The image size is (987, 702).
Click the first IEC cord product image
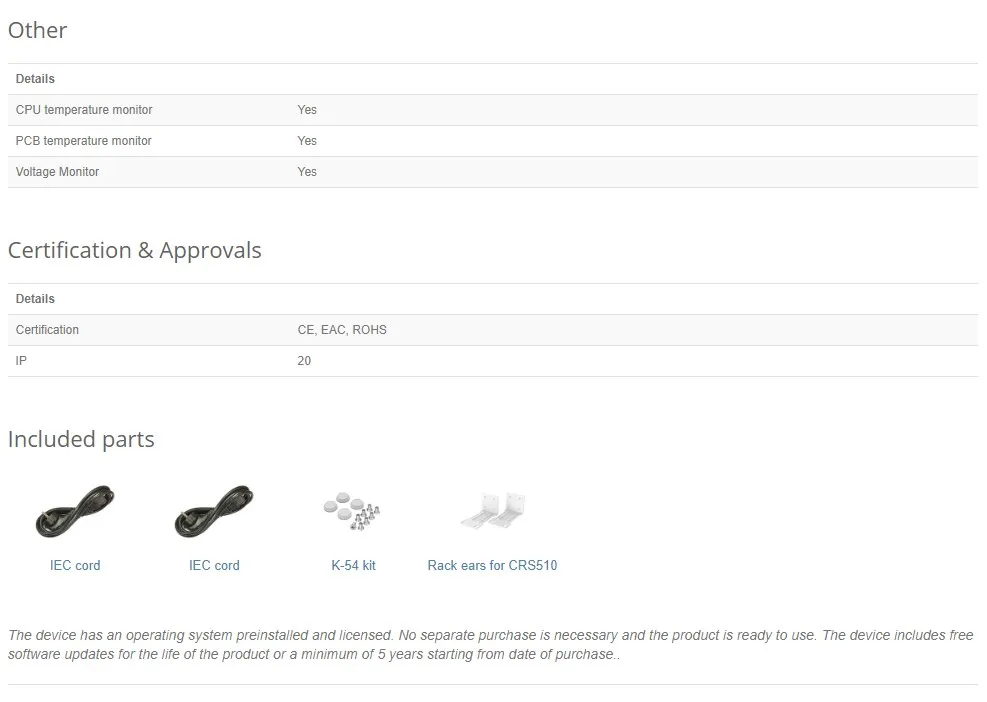75,512
